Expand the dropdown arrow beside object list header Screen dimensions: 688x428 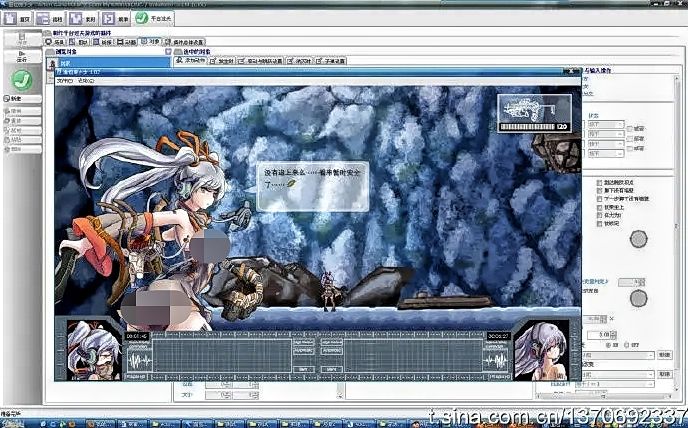[168, 52]
